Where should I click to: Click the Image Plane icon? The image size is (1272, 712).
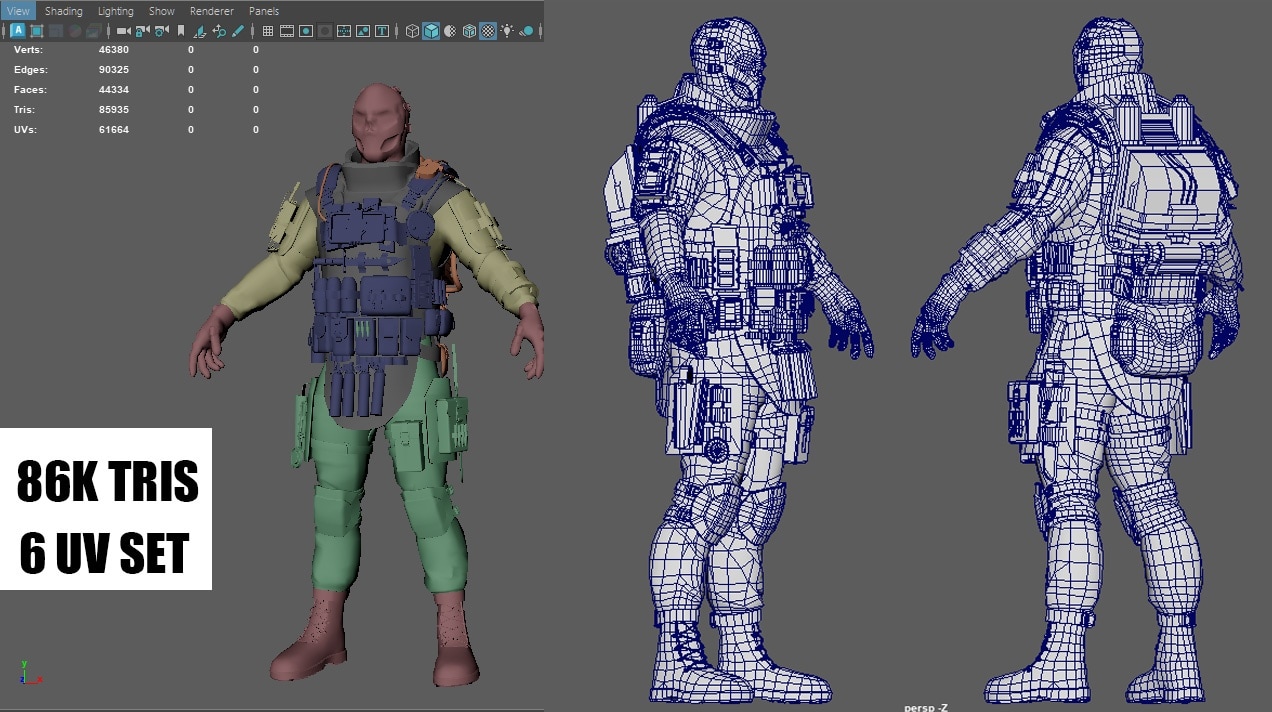pos(201,31)
